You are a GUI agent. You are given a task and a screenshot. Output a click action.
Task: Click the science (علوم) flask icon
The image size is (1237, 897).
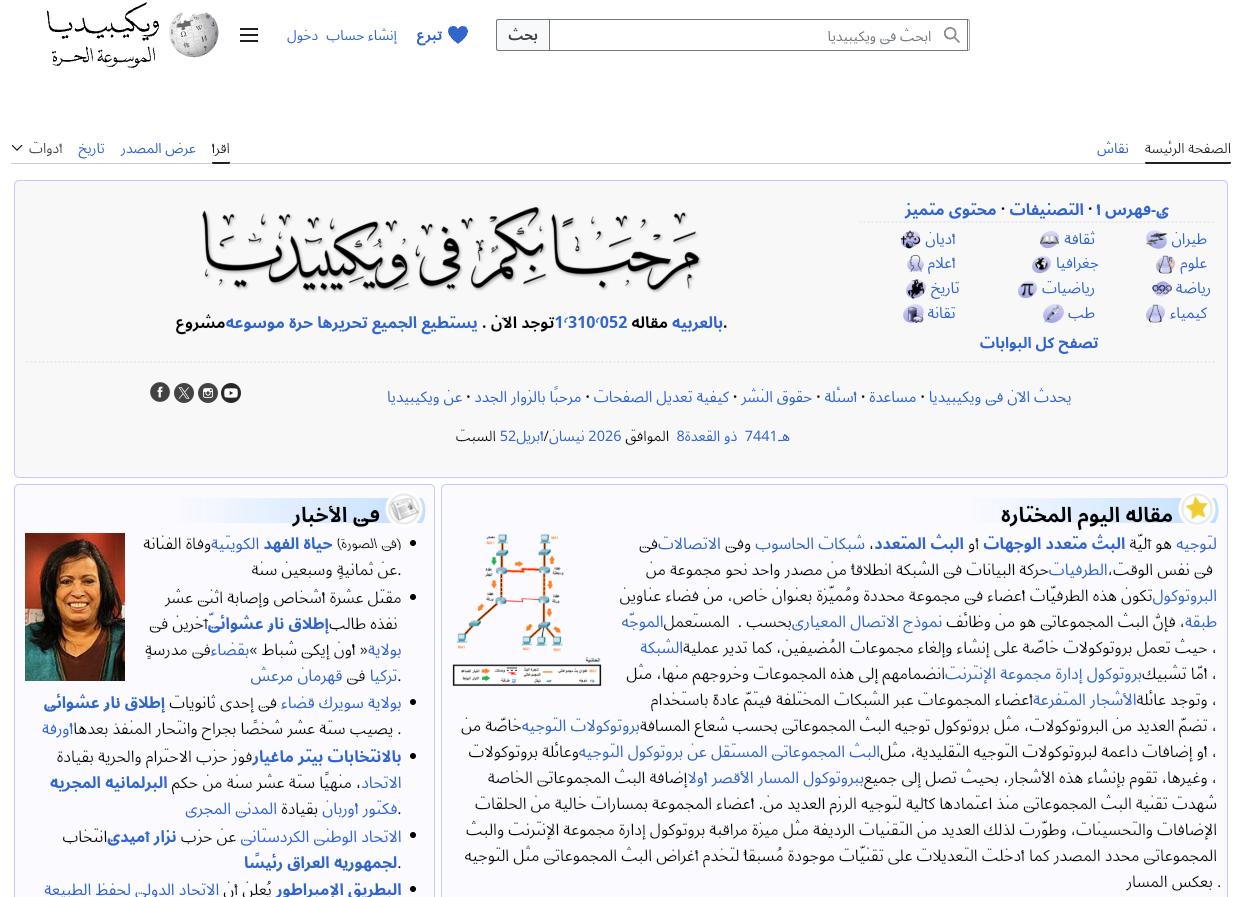[x=1165, y=264]
